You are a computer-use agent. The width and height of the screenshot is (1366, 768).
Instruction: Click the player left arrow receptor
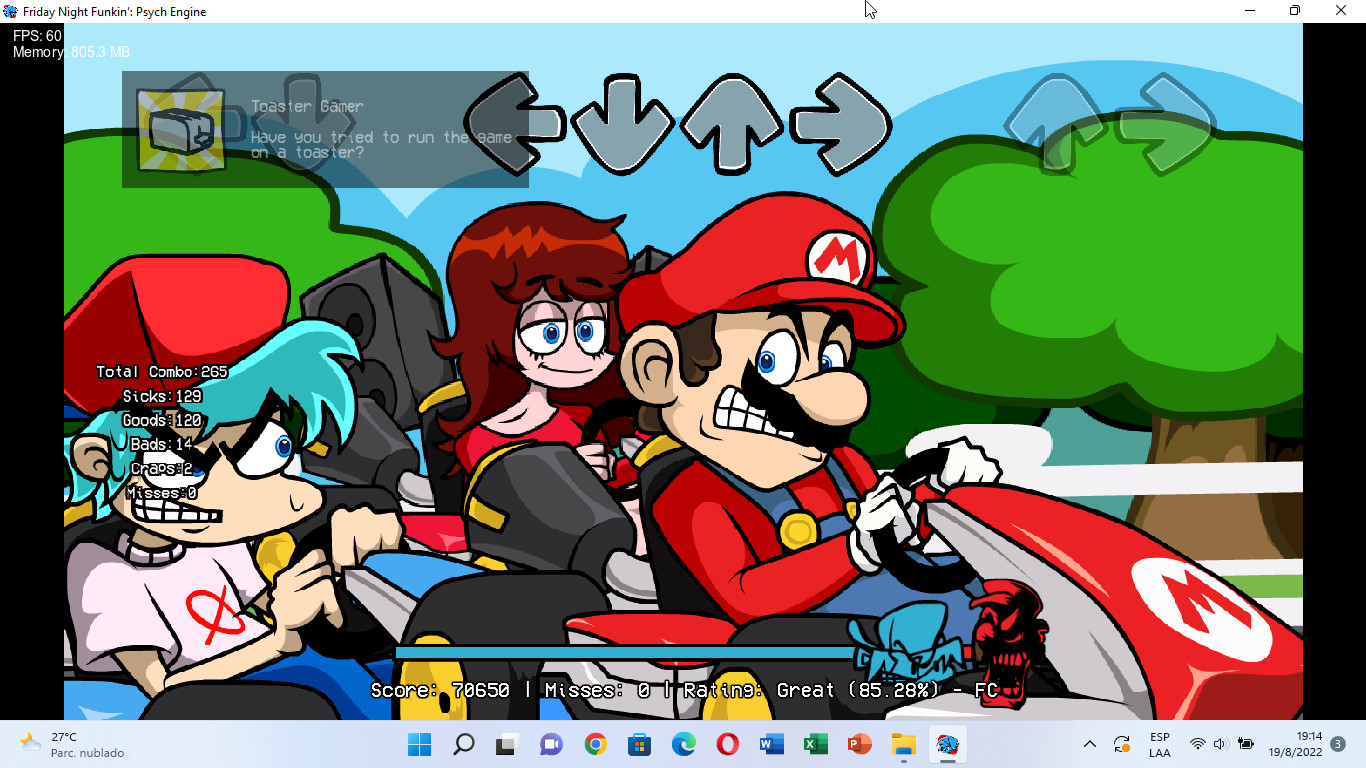[x=514, y=123]
